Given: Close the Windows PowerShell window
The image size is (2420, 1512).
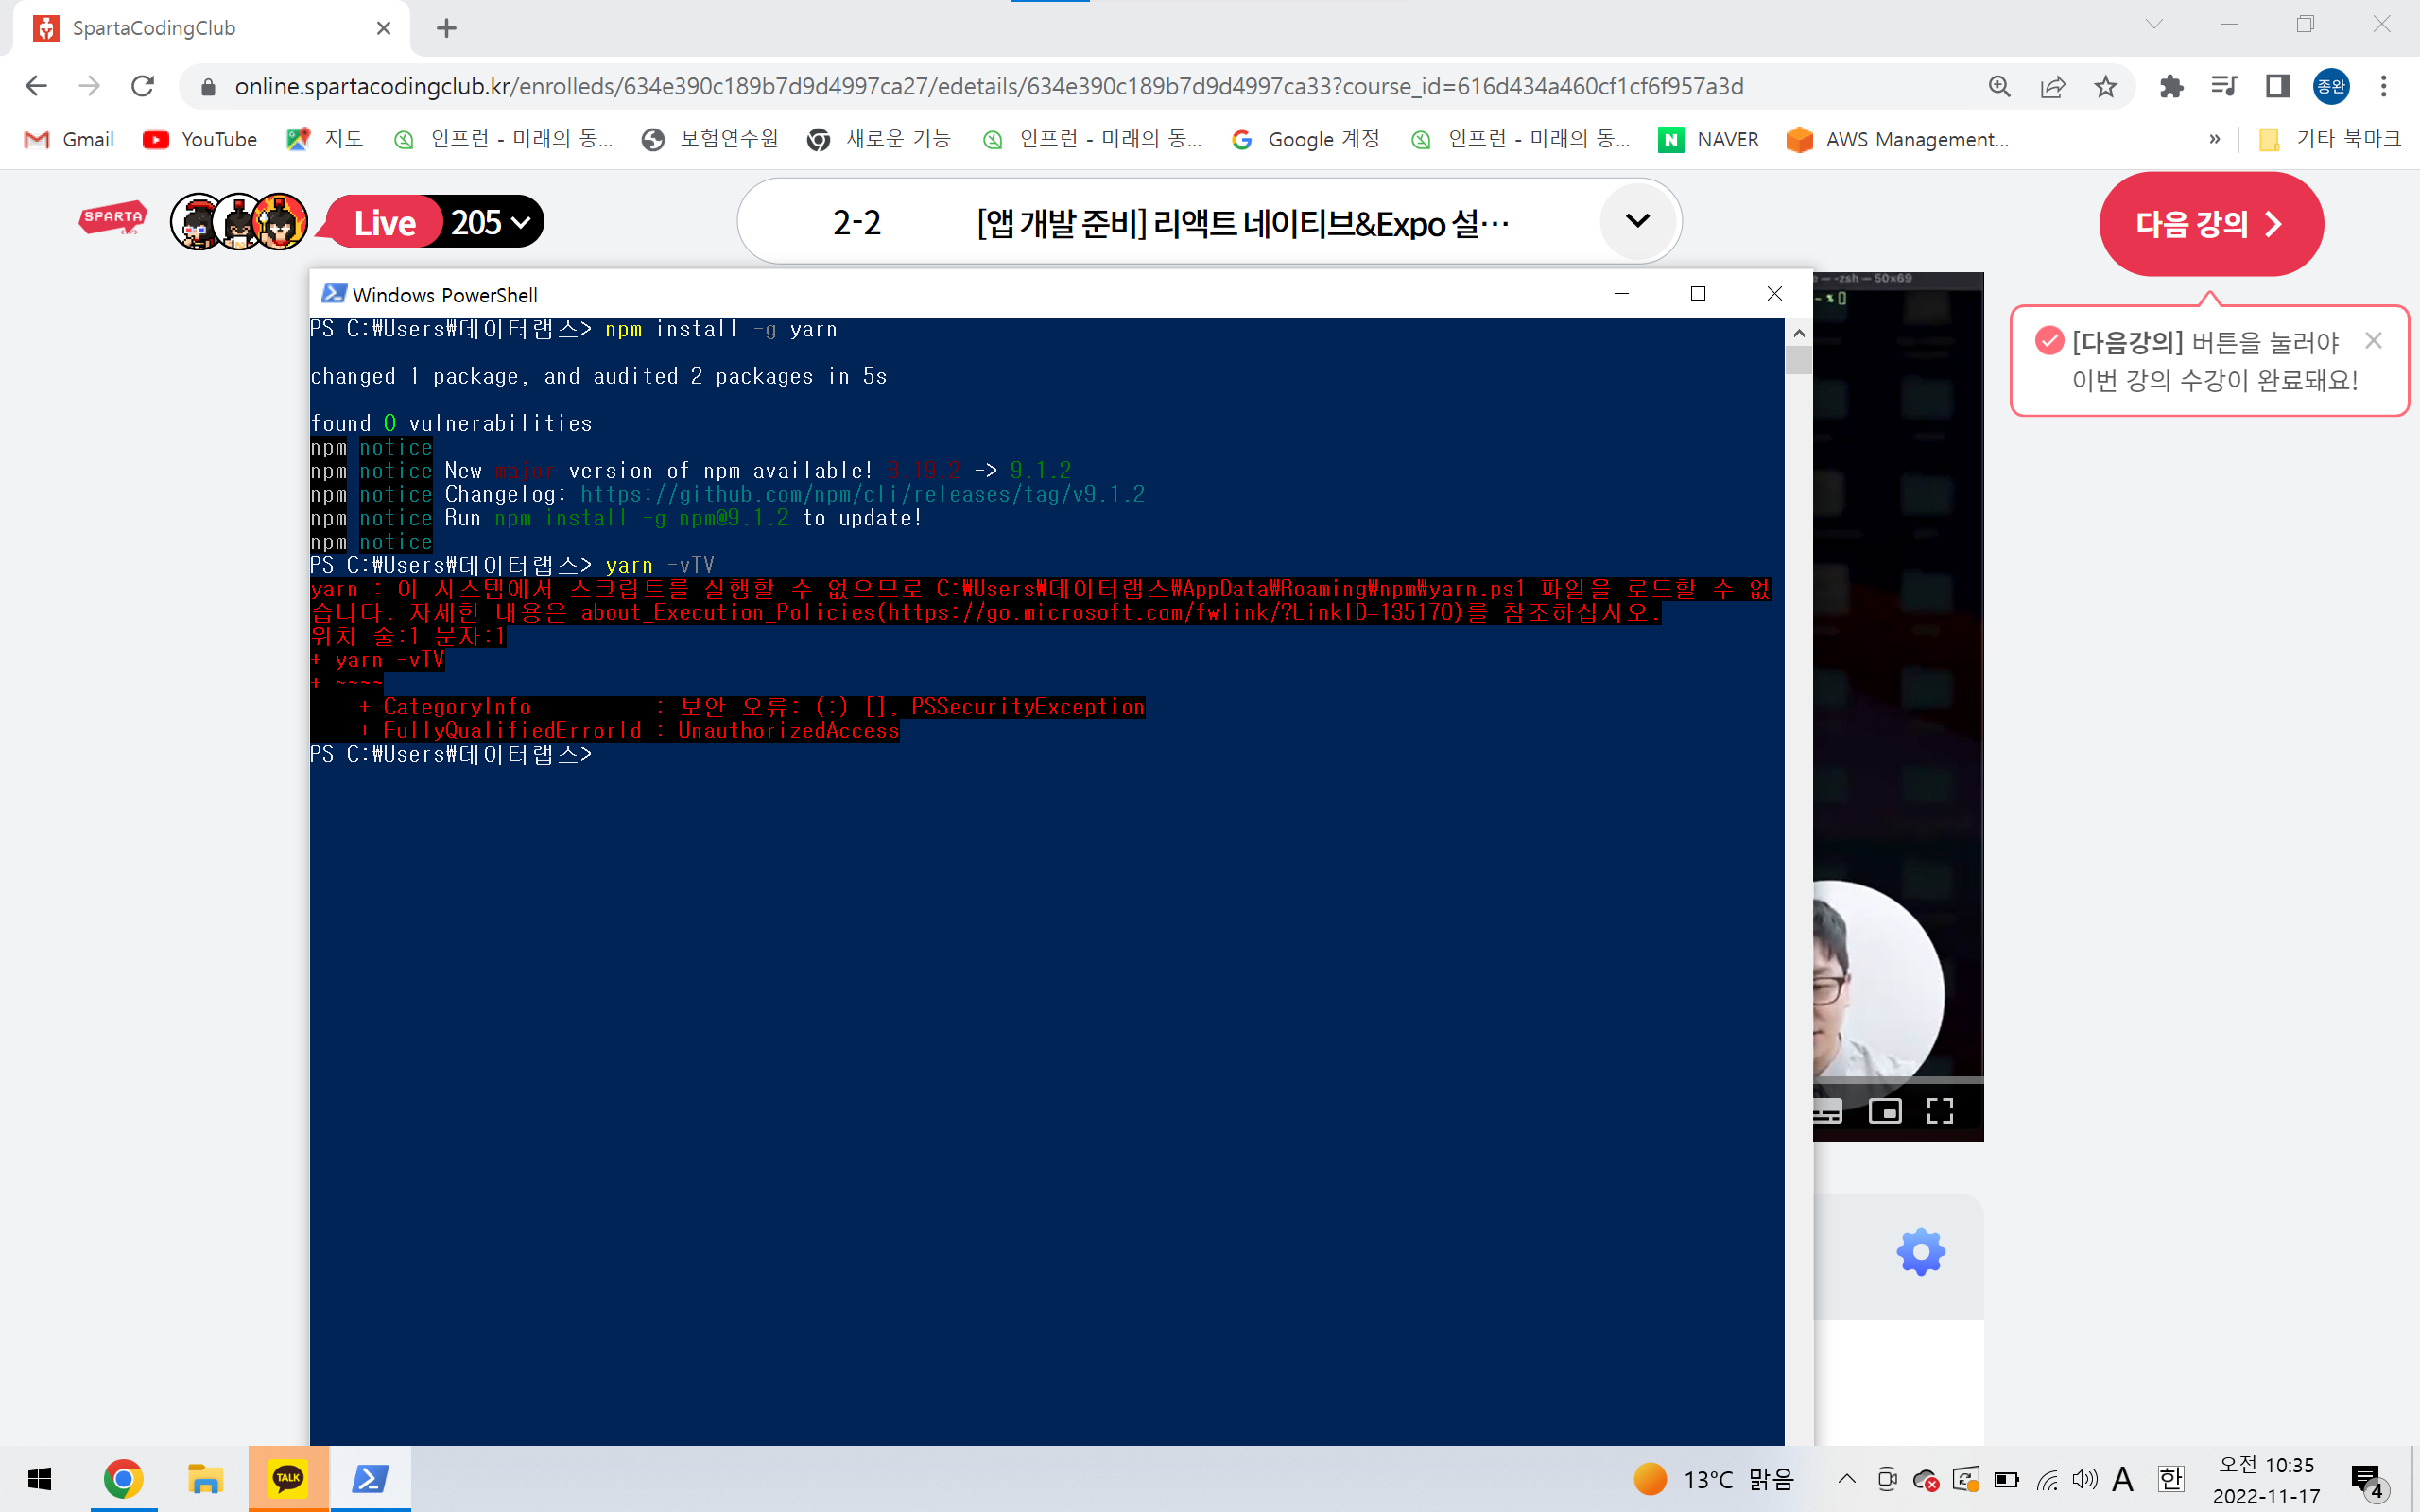Looking at the screenshot, I should tap(1774, 293).
